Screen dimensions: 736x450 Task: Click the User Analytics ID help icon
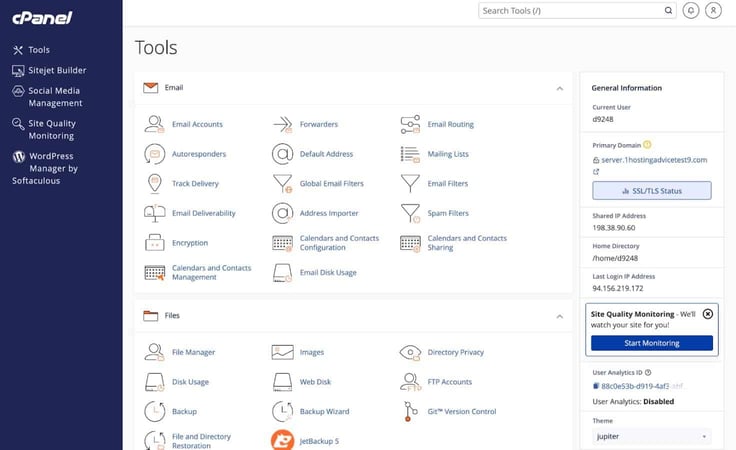tap(648, 373)
